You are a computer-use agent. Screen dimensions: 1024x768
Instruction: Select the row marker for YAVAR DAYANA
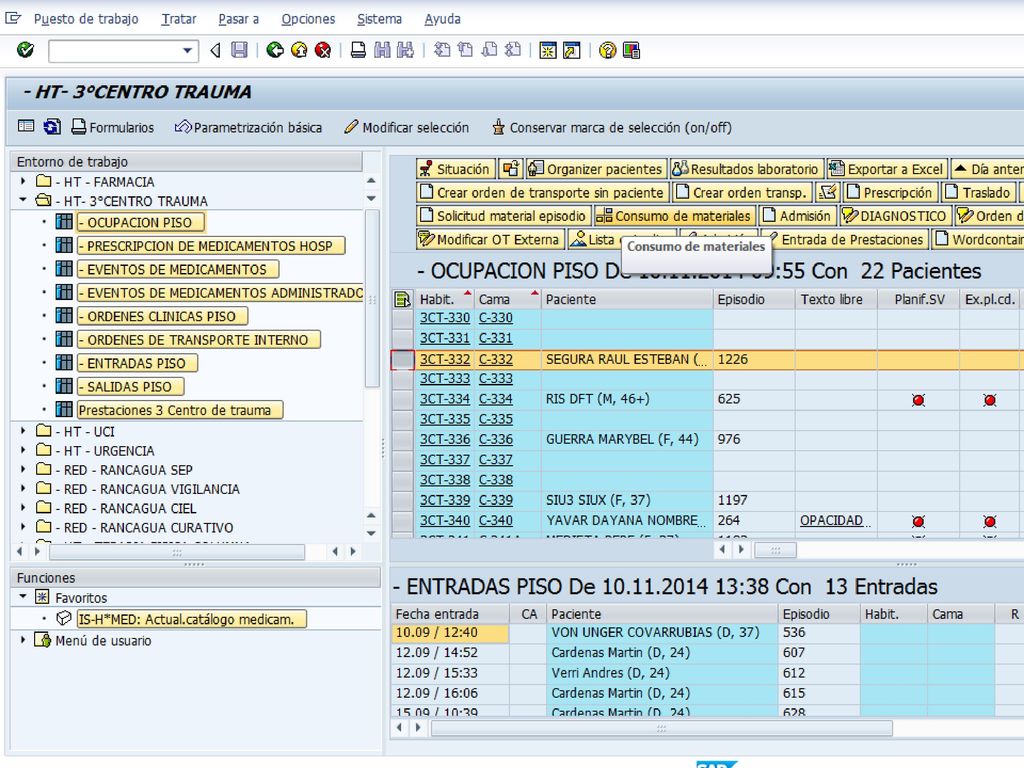click(x=402, y=520)
